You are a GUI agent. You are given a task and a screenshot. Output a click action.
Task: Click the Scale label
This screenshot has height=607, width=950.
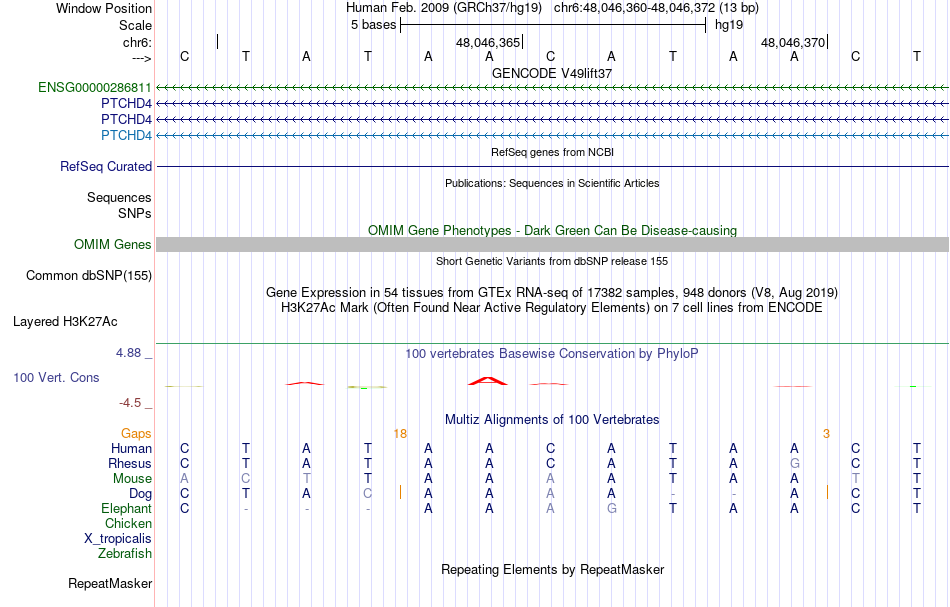coord(135,25)
